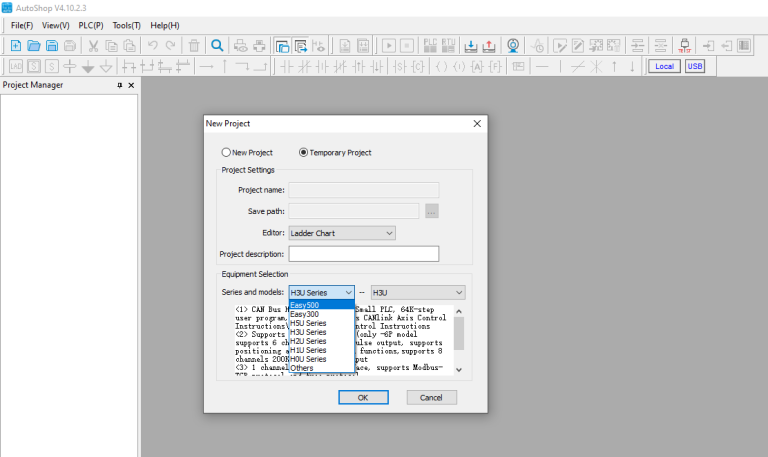Open the View(V) menu
This screenshot has height=457, width=768.
tap(55, 25)
